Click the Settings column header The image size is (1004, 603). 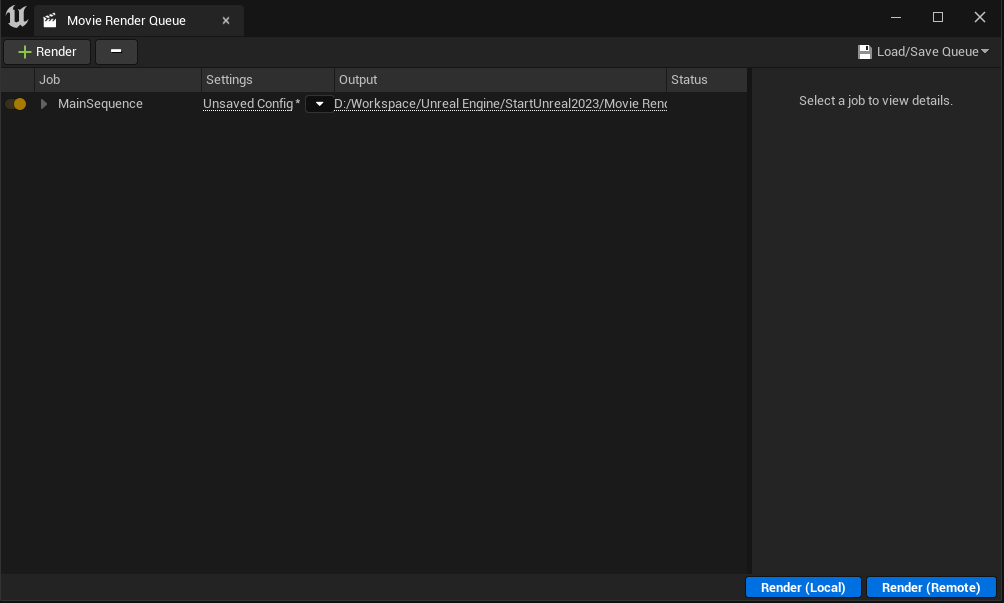pyautogui.click(x=268, y=80)
